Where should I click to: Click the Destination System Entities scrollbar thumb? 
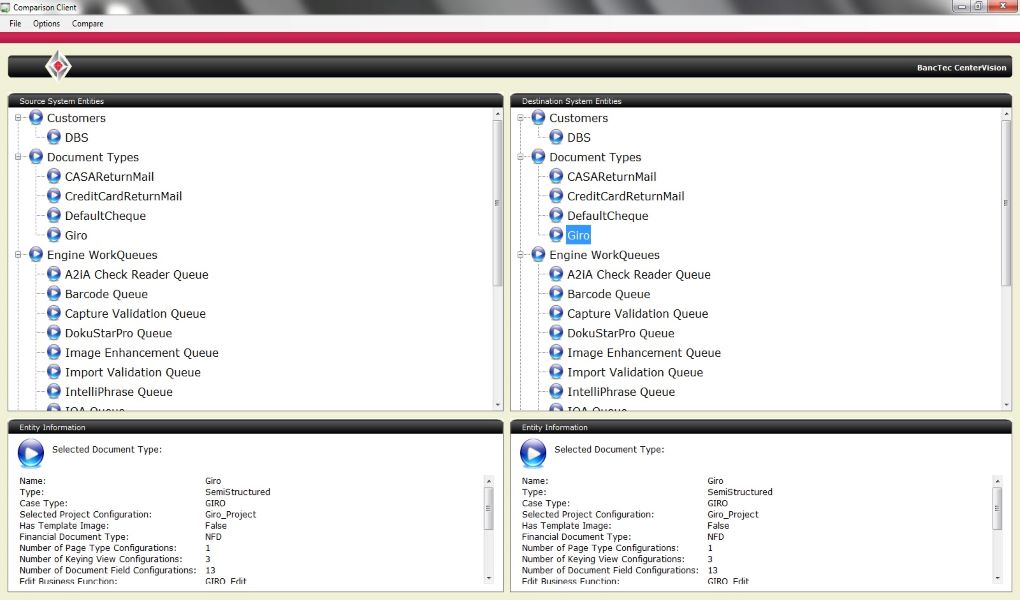click(x=1006, y=203)
